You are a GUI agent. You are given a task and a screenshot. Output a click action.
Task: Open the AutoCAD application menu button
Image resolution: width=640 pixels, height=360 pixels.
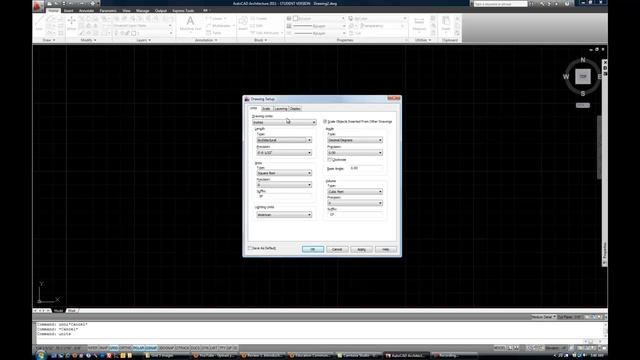[x=38, y=6]
